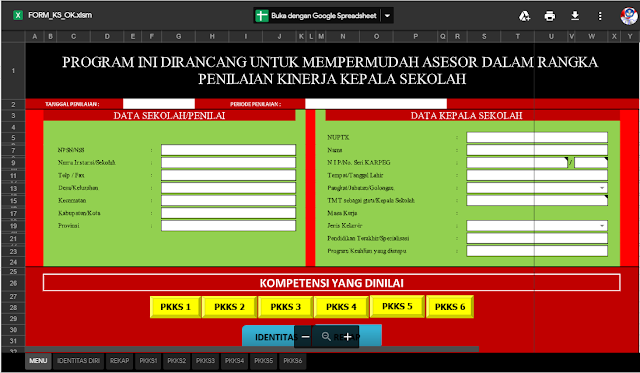Click the Program Keahlian yang diampu field
Screen dimensions: 640x373
(537, 251)
